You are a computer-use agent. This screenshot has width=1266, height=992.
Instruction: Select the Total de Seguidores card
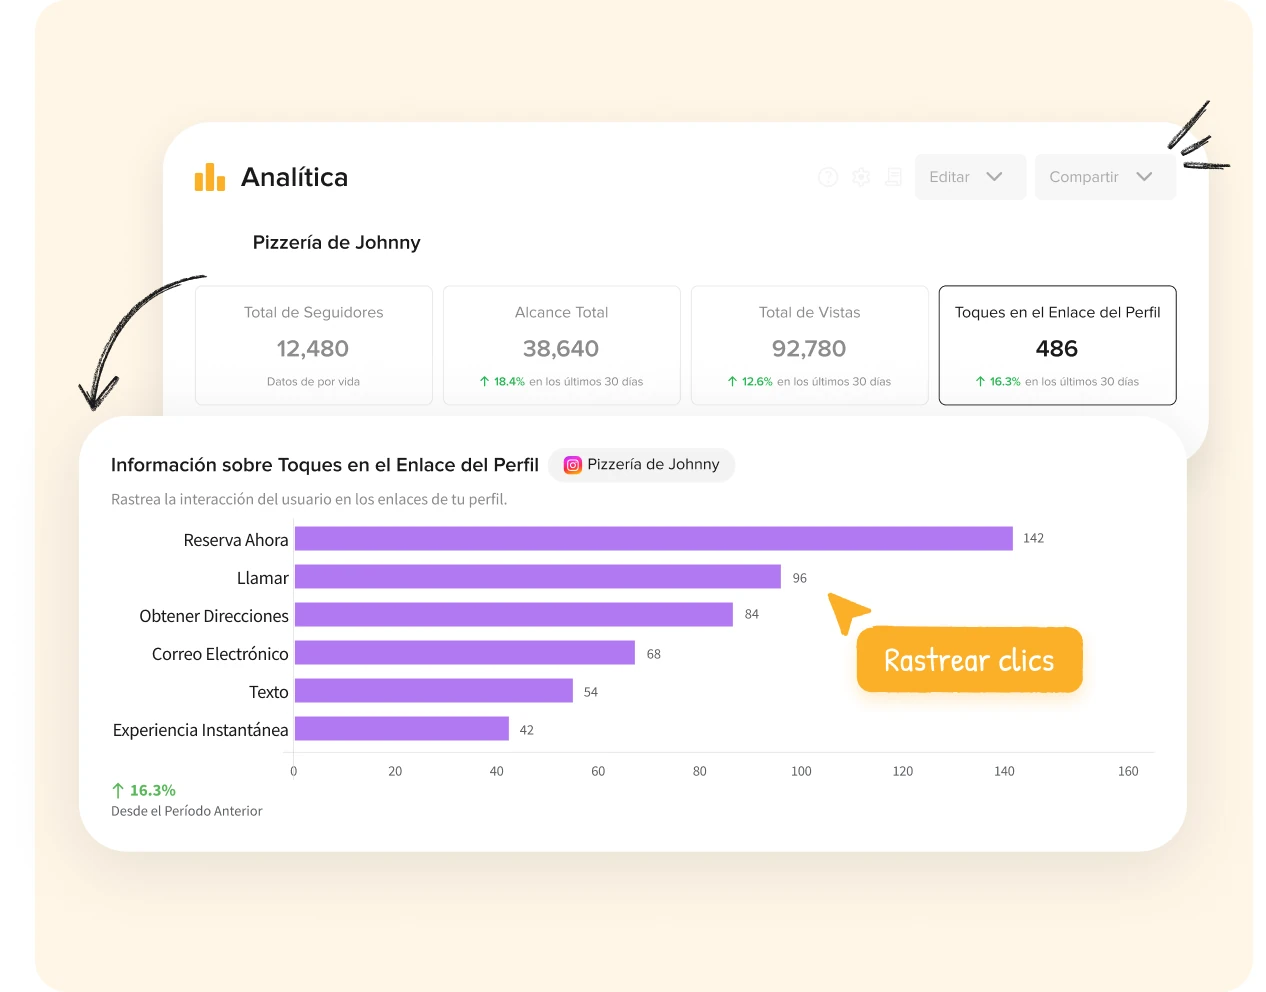[314, 346]
